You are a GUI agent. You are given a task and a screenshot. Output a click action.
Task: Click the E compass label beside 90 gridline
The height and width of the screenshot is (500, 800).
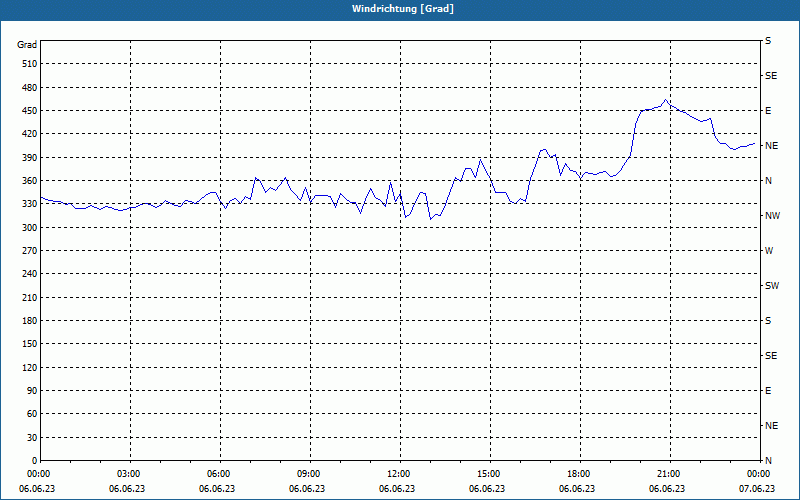coord(768,391)
